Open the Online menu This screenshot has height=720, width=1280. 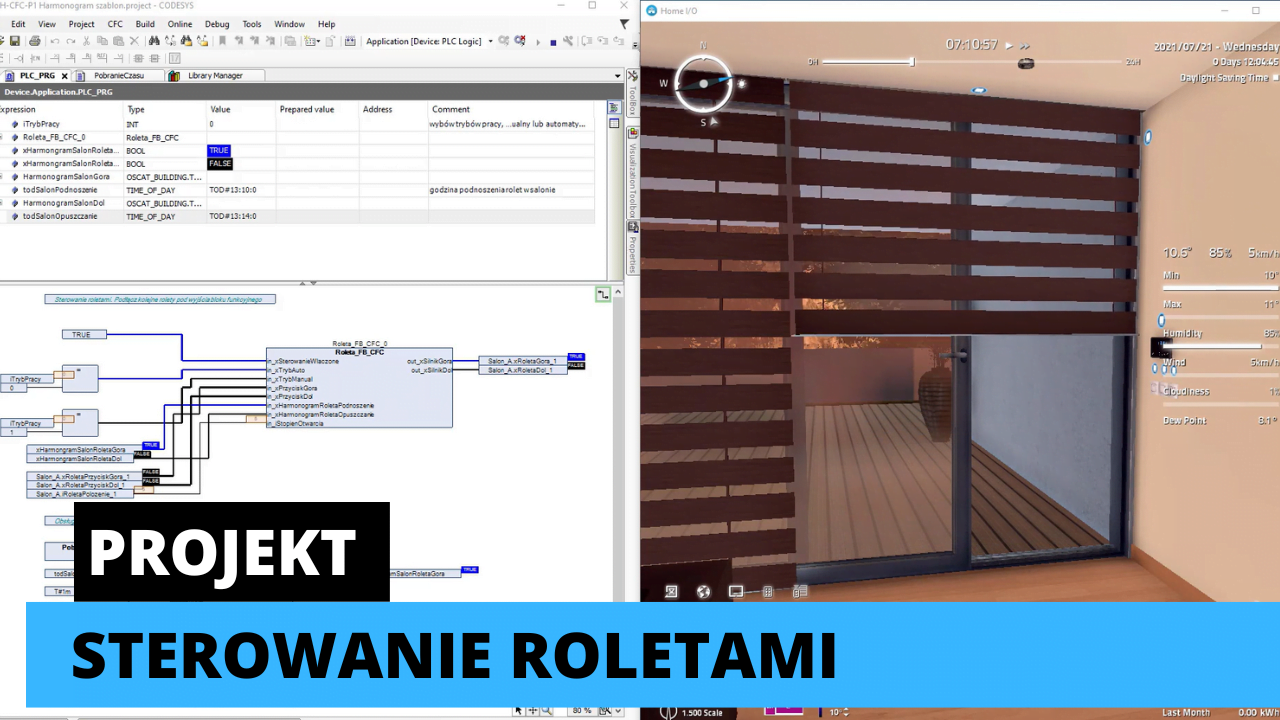180,24
